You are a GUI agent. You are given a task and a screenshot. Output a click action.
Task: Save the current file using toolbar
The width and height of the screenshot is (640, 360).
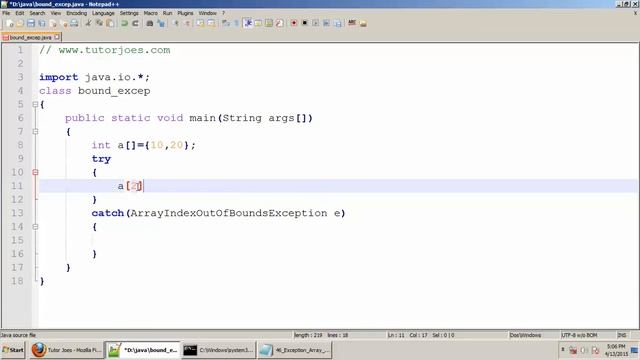pos(31,23)
